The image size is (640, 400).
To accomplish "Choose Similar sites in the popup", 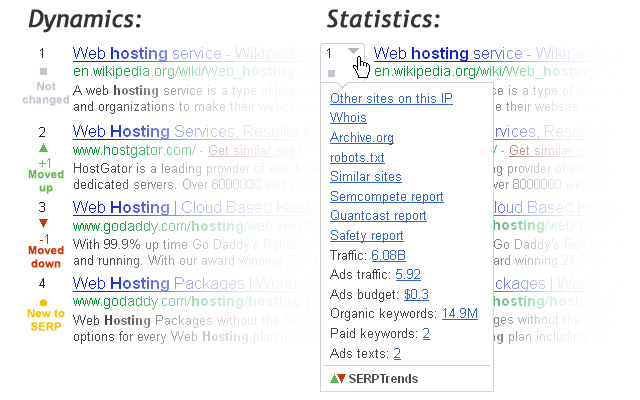I will pyautogui.click(x=358, y=177).
